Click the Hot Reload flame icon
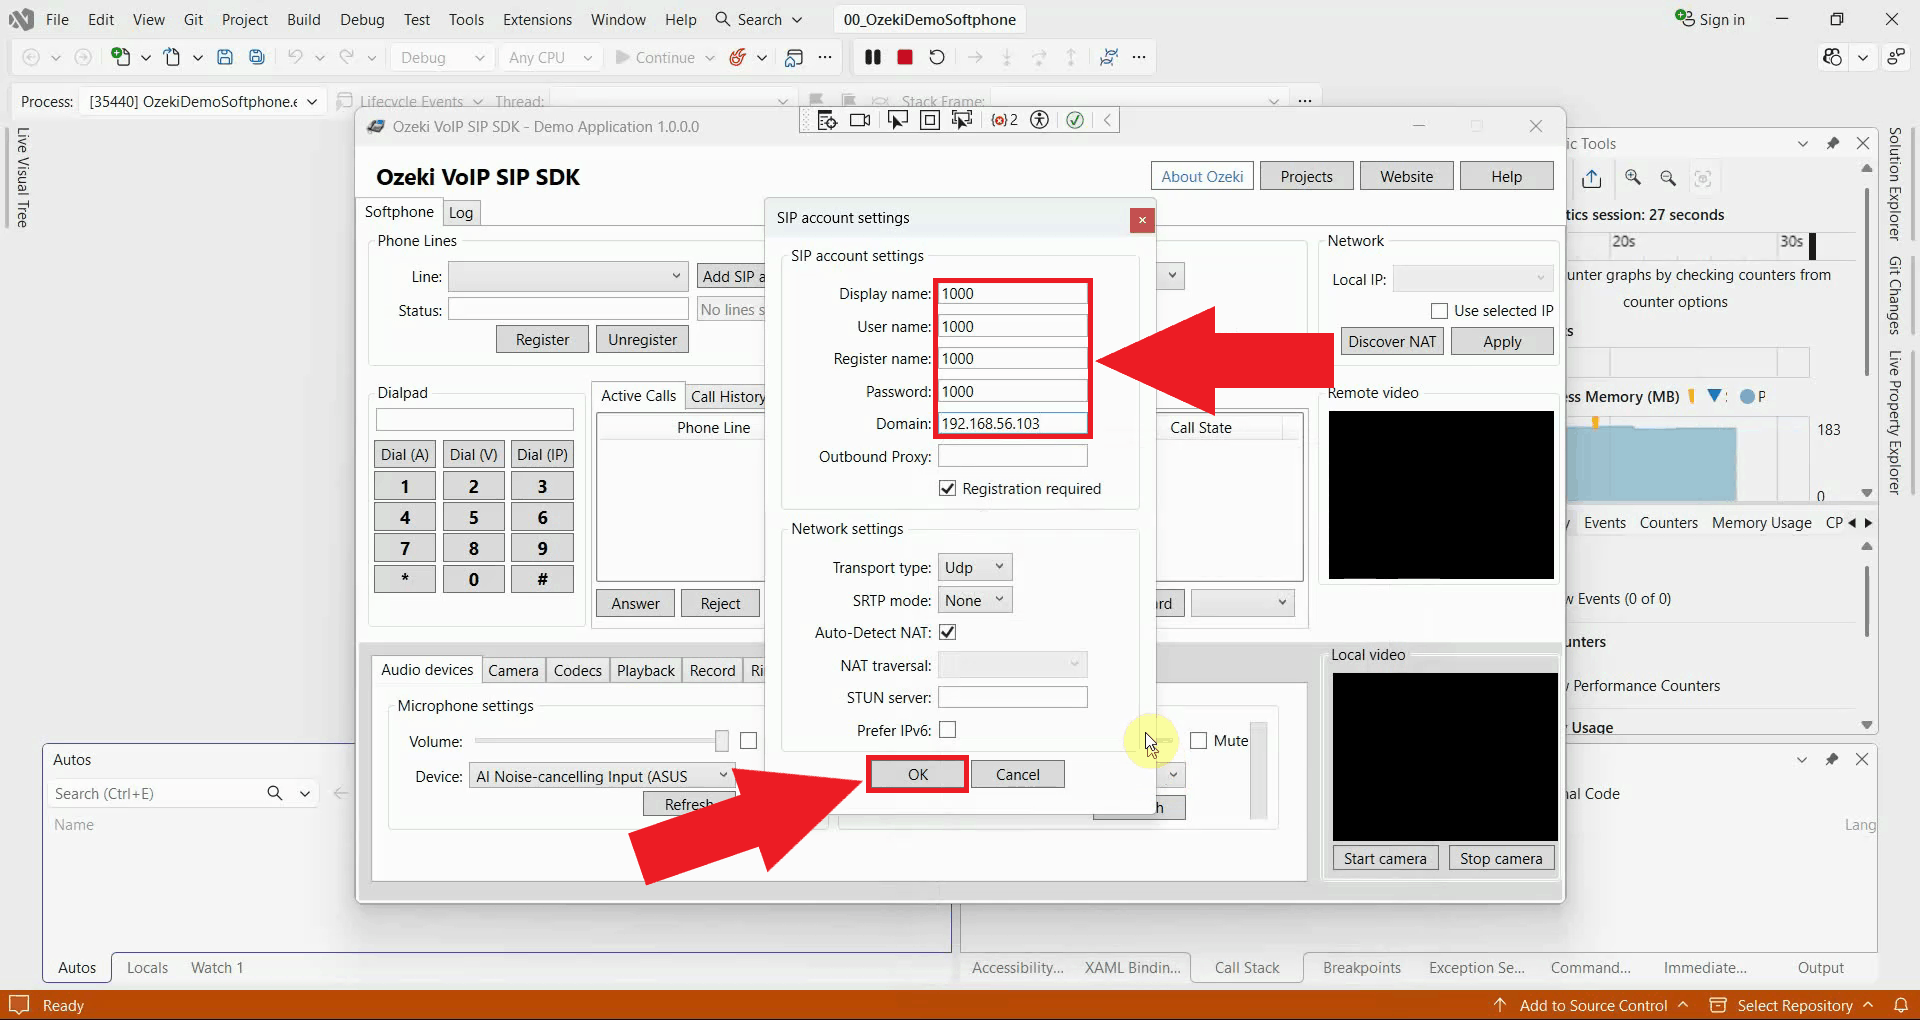This screenshot has height=1020, width=1920. point(738,57)
